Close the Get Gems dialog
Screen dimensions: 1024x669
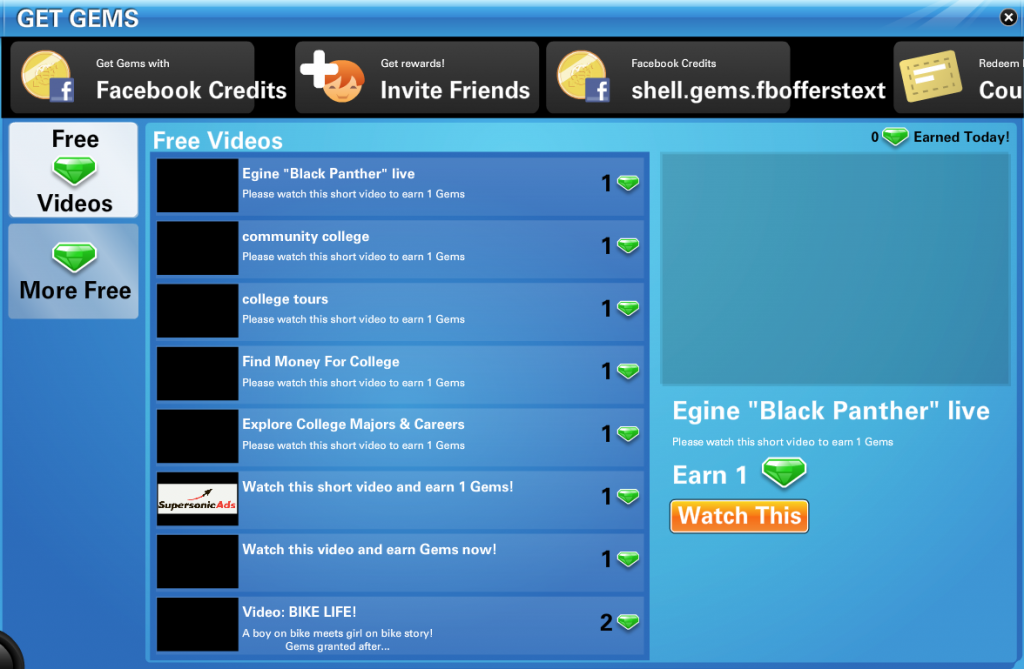(x=1008, y=17)
